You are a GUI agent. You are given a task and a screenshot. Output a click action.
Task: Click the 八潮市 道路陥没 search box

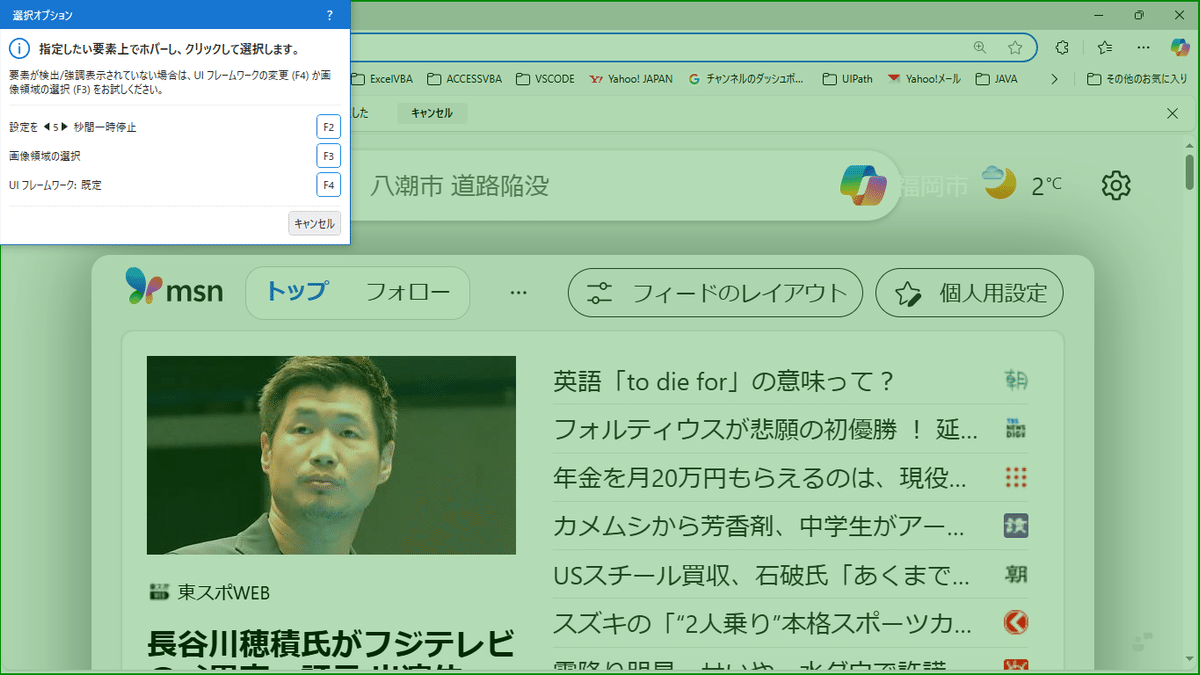[x=600, y=185]
